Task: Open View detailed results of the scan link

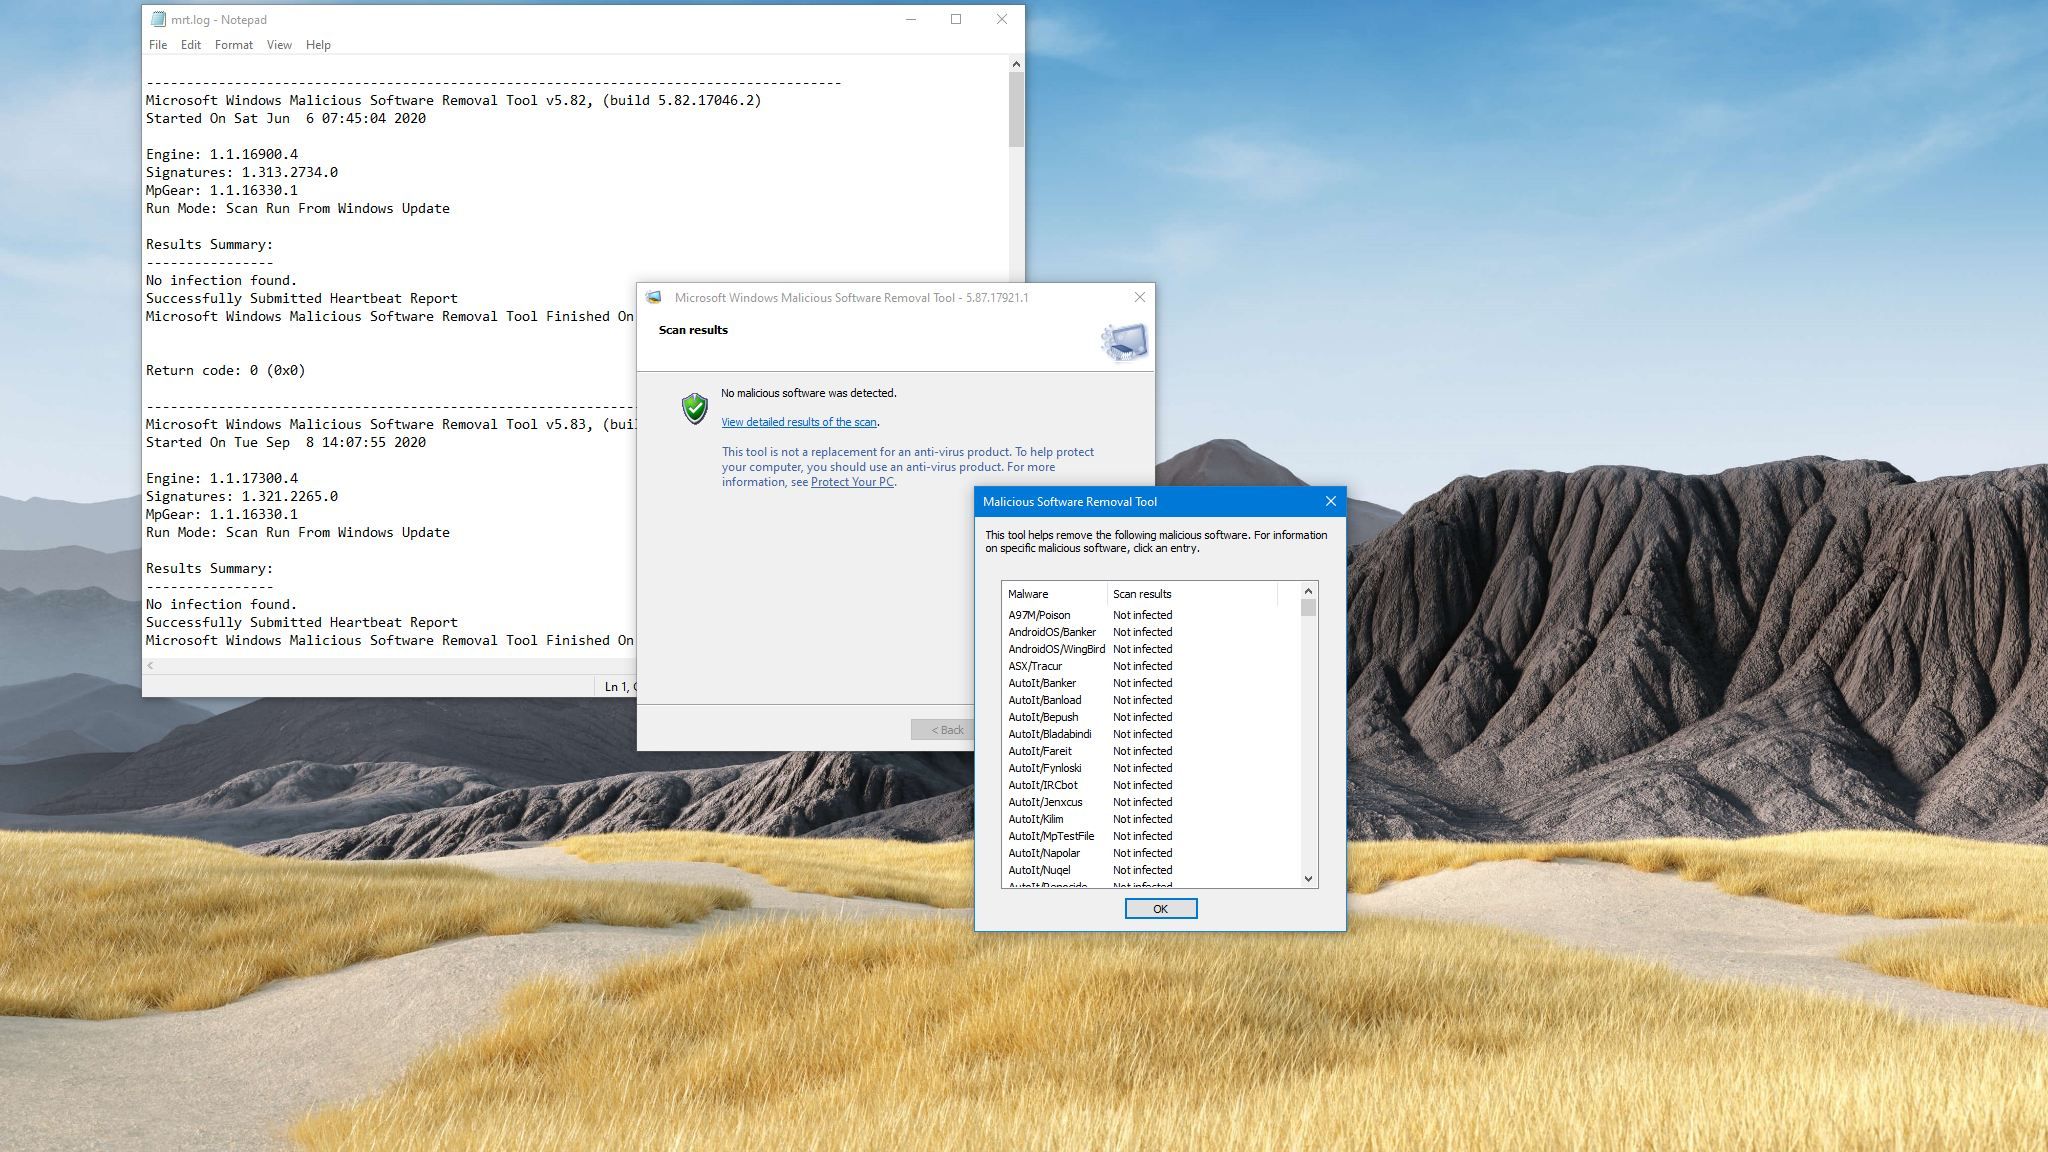Action: (x=798, y=422)
